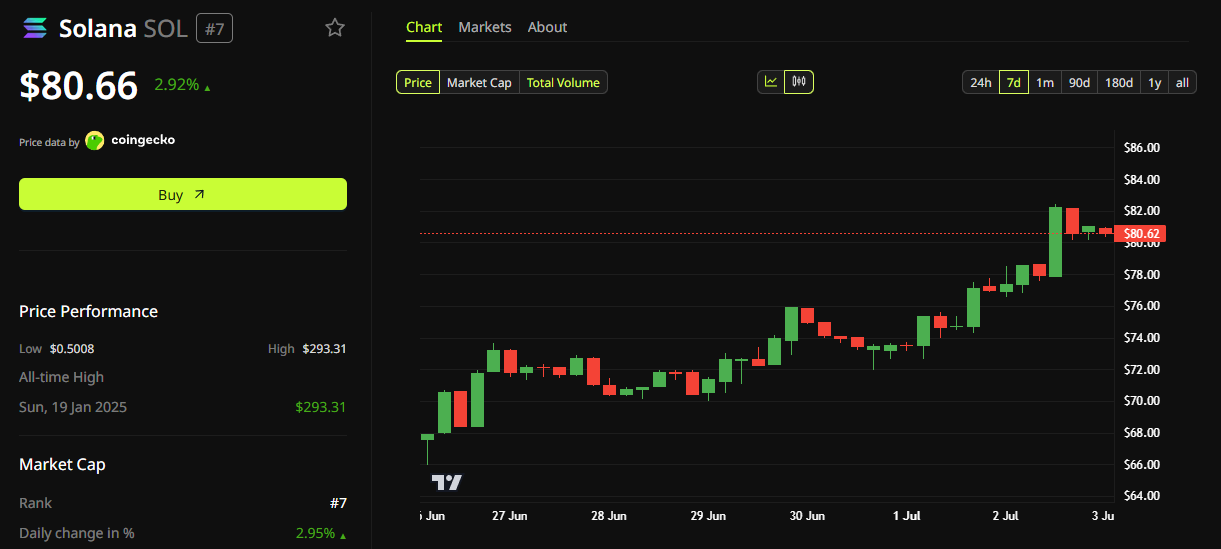Image resolution: width=1221 pixels, height=549 pixels.
Task: Click the $70.00 price axis label
Action: (1142, 401)
